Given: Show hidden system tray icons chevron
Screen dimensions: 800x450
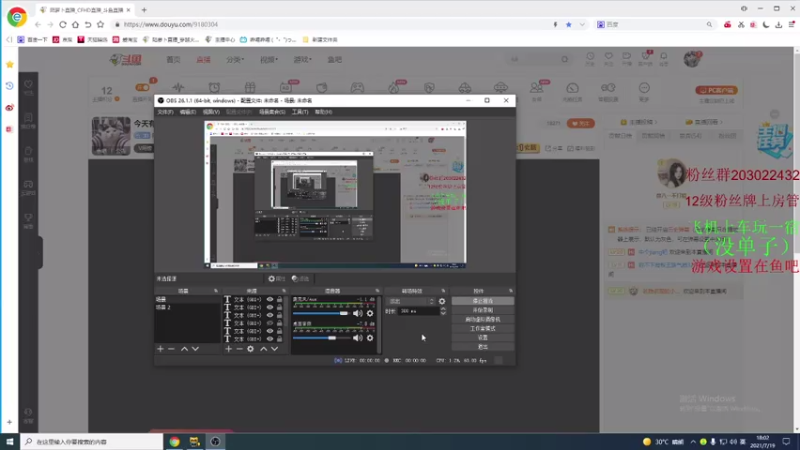Looking at the screenshot, I should [693, 442].
